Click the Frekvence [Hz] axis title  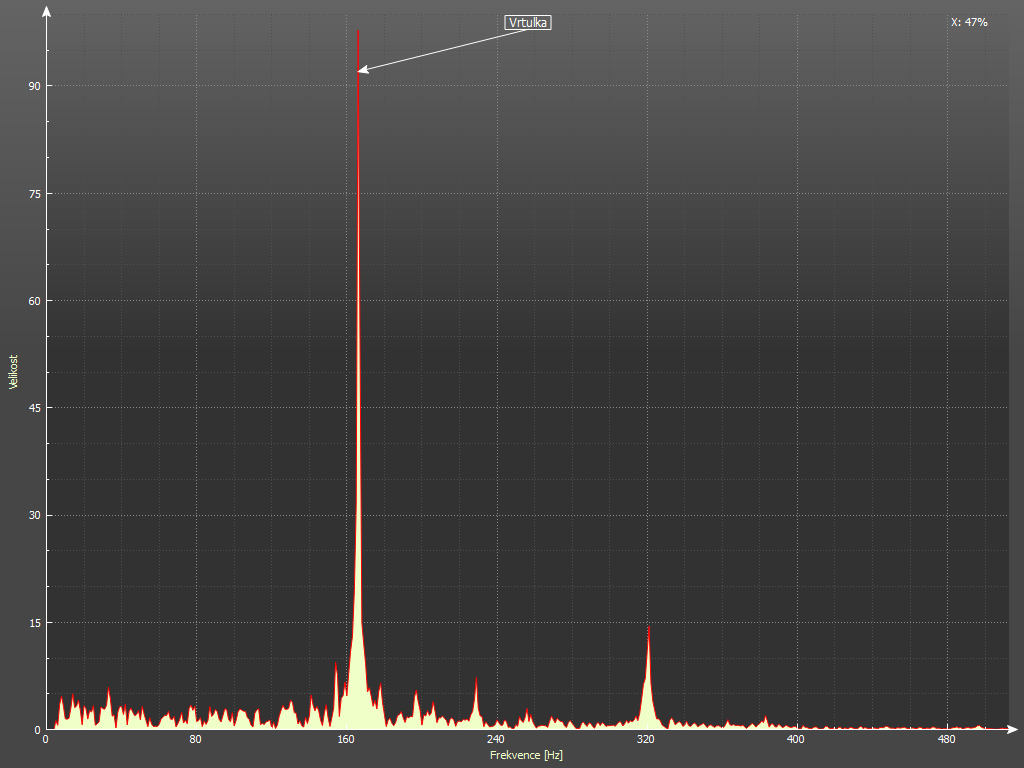tap(526, 755)
